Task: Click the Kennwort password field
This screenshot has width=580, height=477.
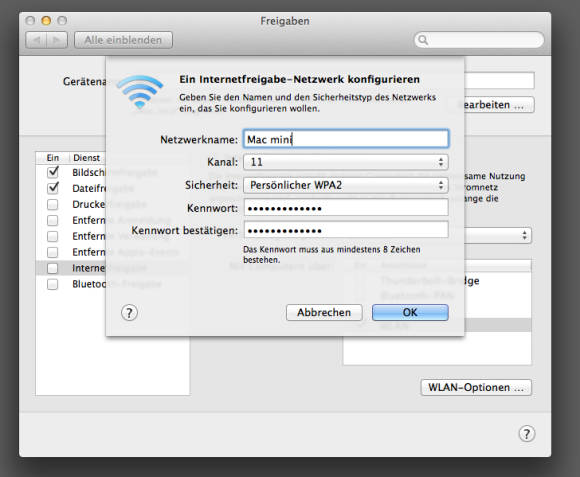Action: click(x=345, y=208)
